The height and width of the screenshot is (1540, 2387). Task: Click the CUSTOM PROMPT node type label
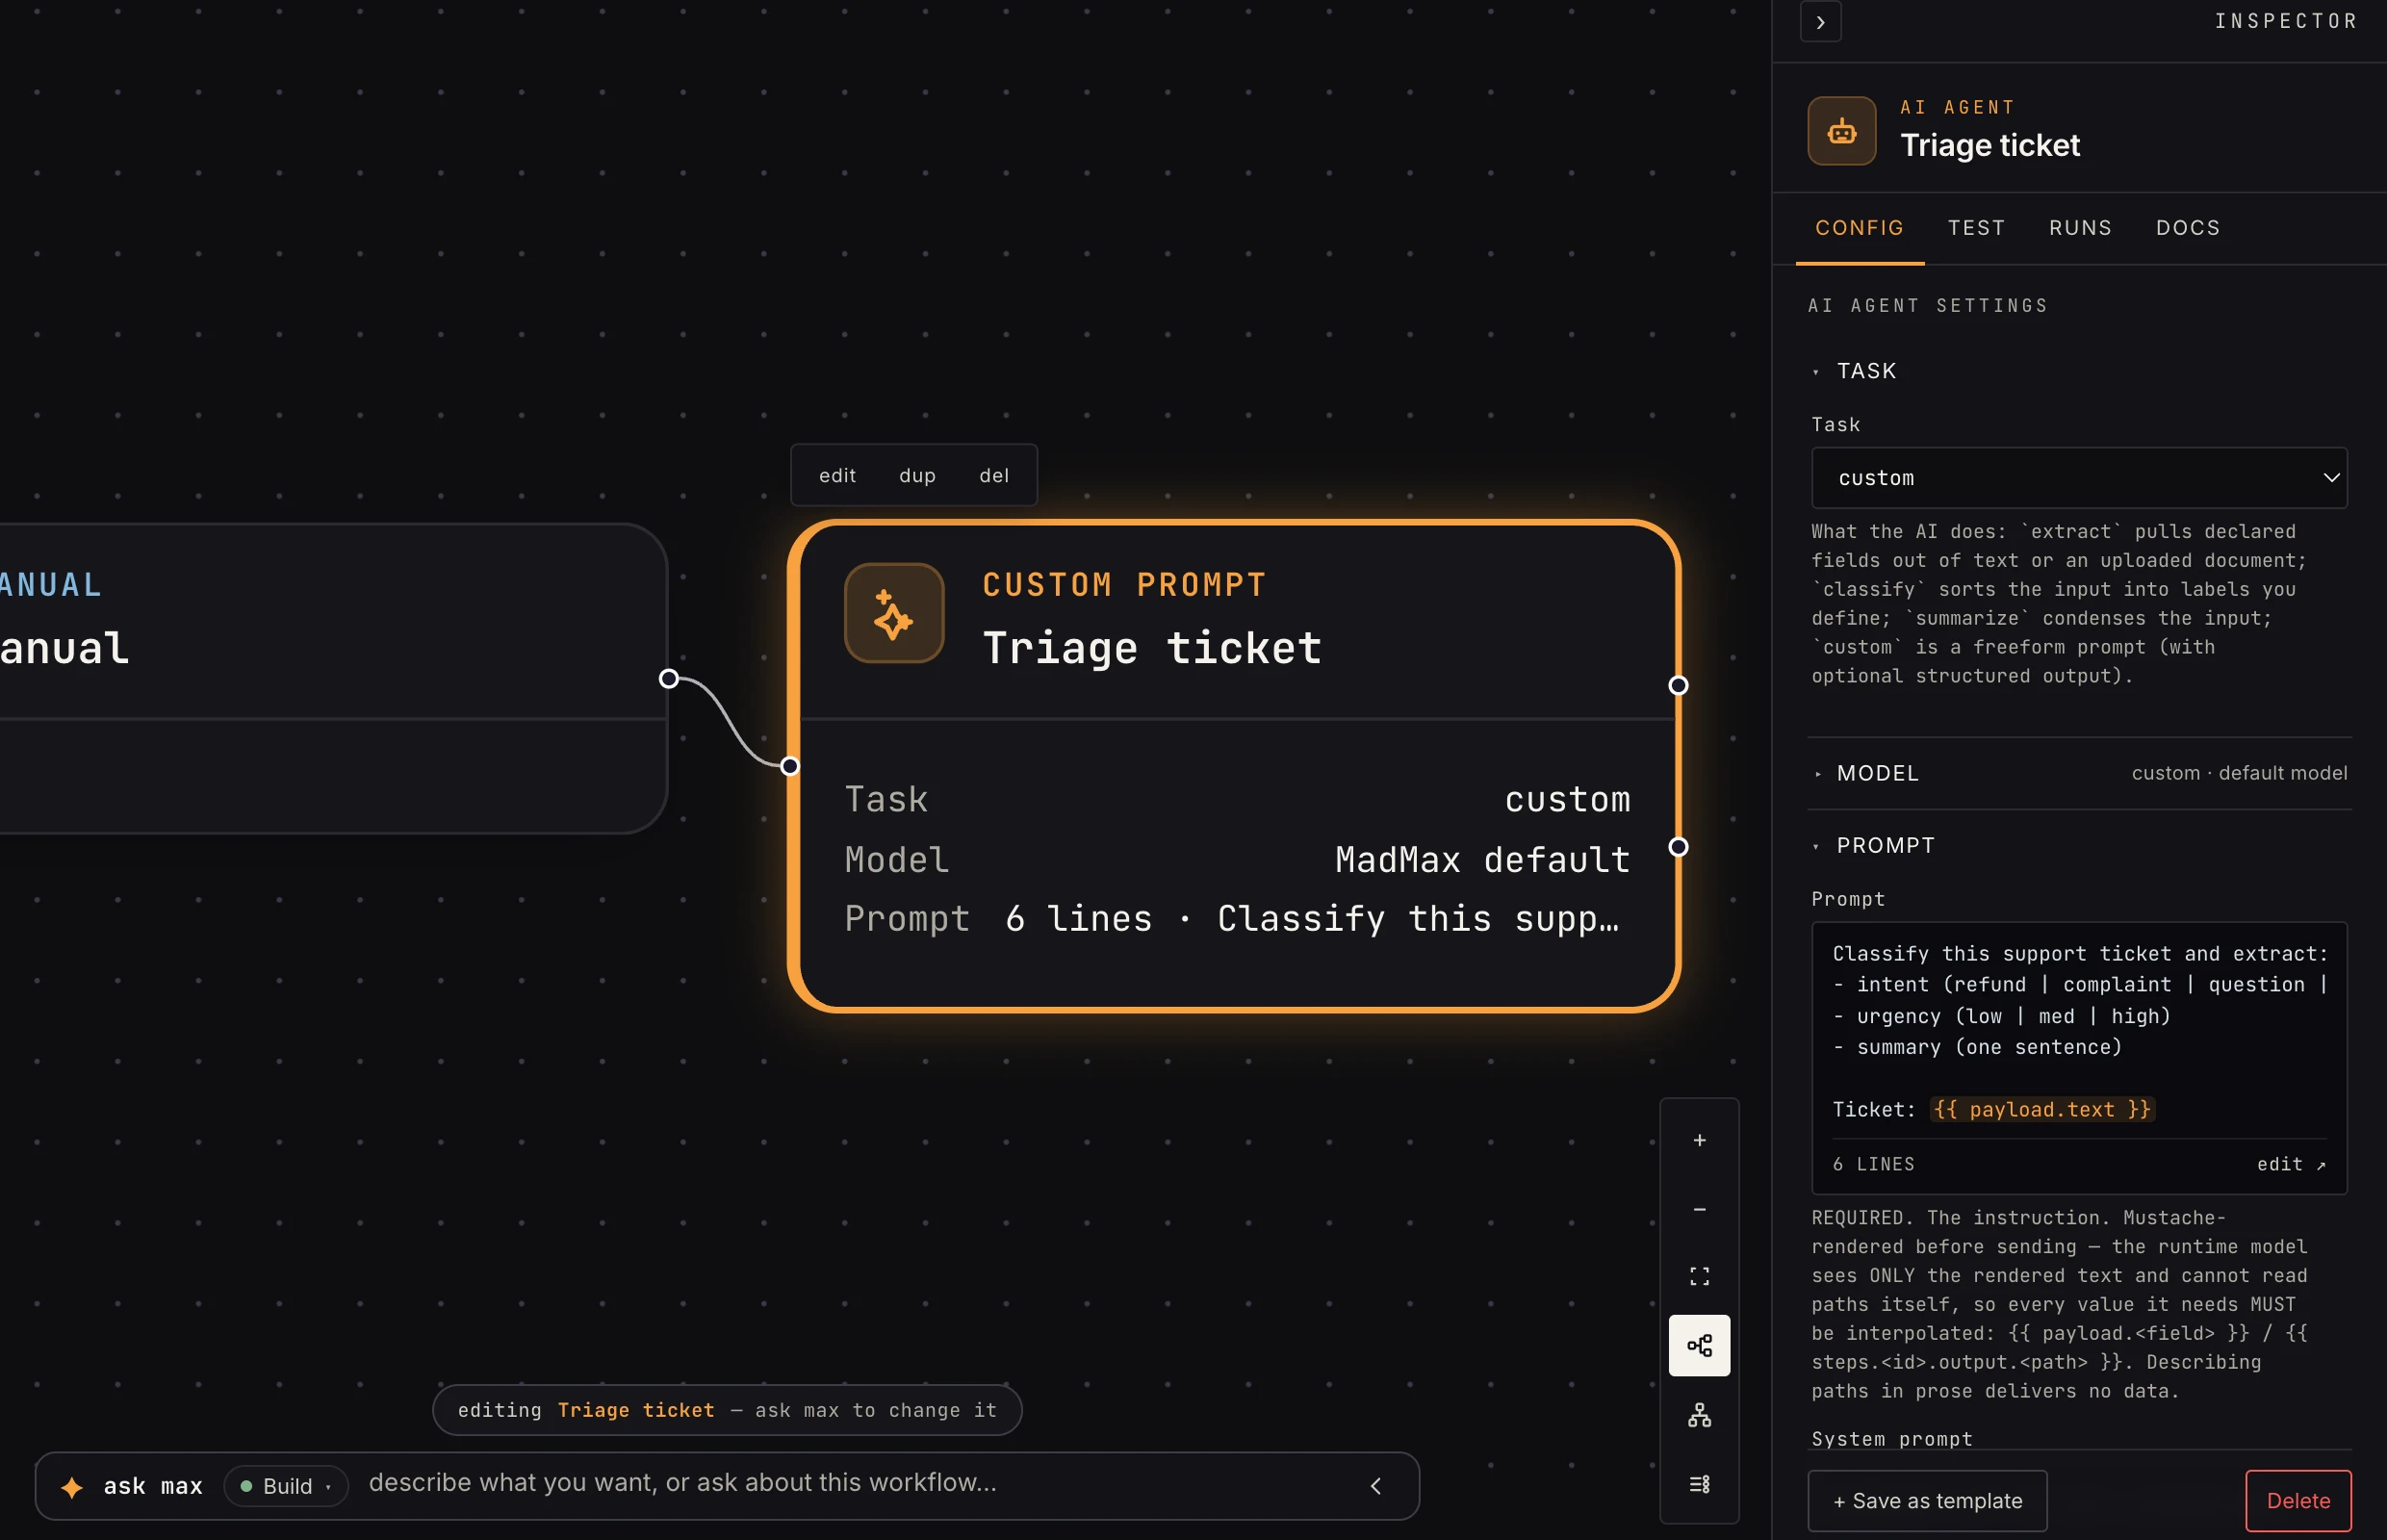click(x=1124, y=585)
